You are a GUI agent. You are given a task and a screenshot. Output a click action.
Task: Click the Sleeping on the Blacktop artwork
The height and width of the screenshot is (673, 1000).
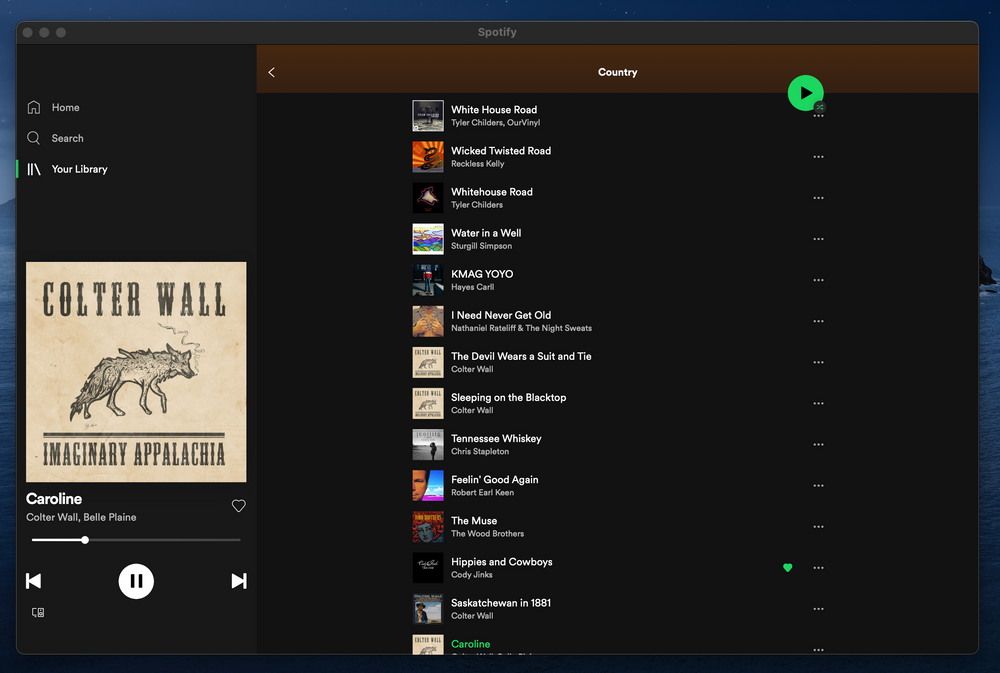(x=428, y=403)
